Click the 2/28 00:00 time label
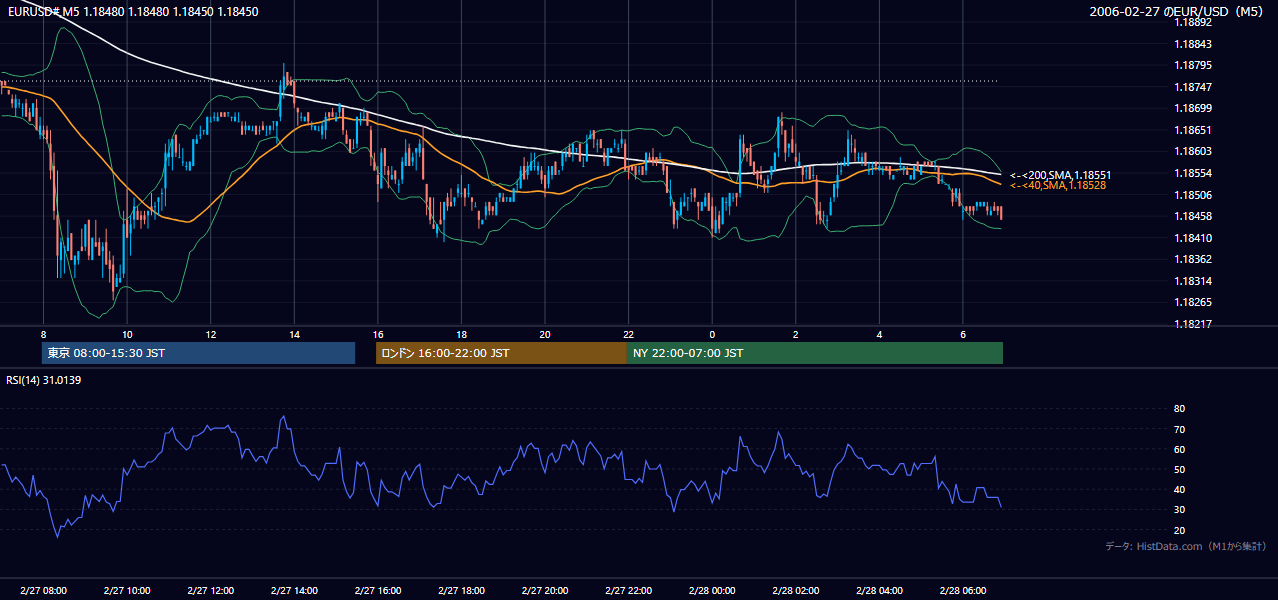Image resolution: width=1278 pixels, height=600 pixels. pyautogui.click(x=712, y=590)
